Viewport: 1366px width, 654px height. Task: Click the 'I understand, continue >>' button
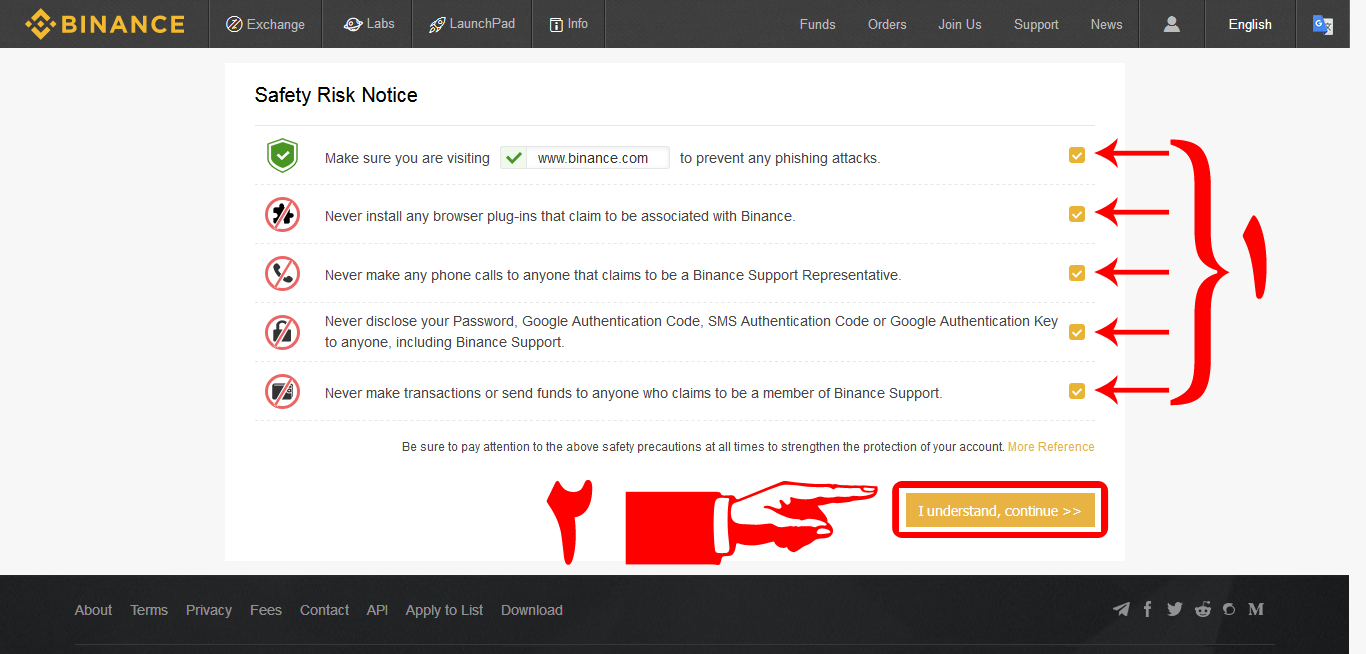pyautogui.click(x=1000, y=510)
